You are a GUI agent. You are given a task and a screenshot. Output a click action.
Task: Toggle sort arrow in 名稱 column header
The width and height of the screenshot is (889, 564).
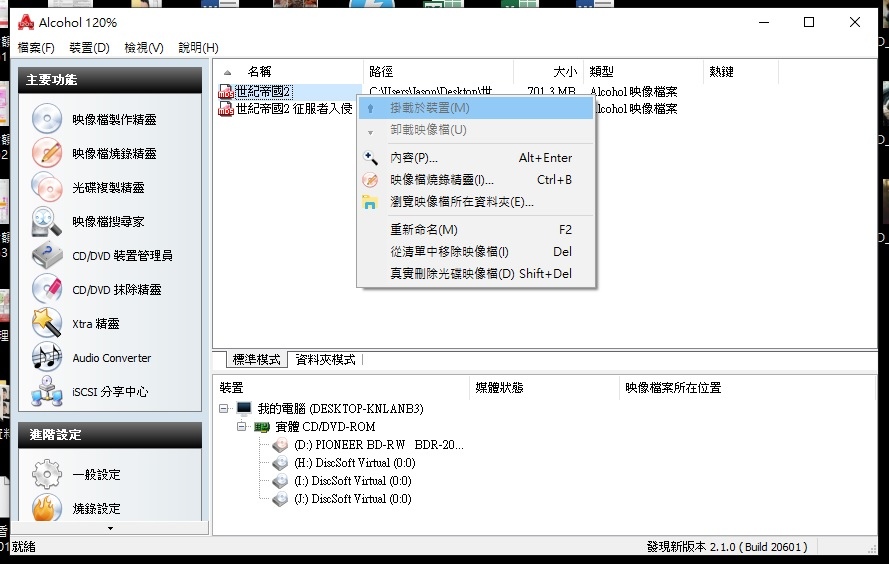pos(227,73)
